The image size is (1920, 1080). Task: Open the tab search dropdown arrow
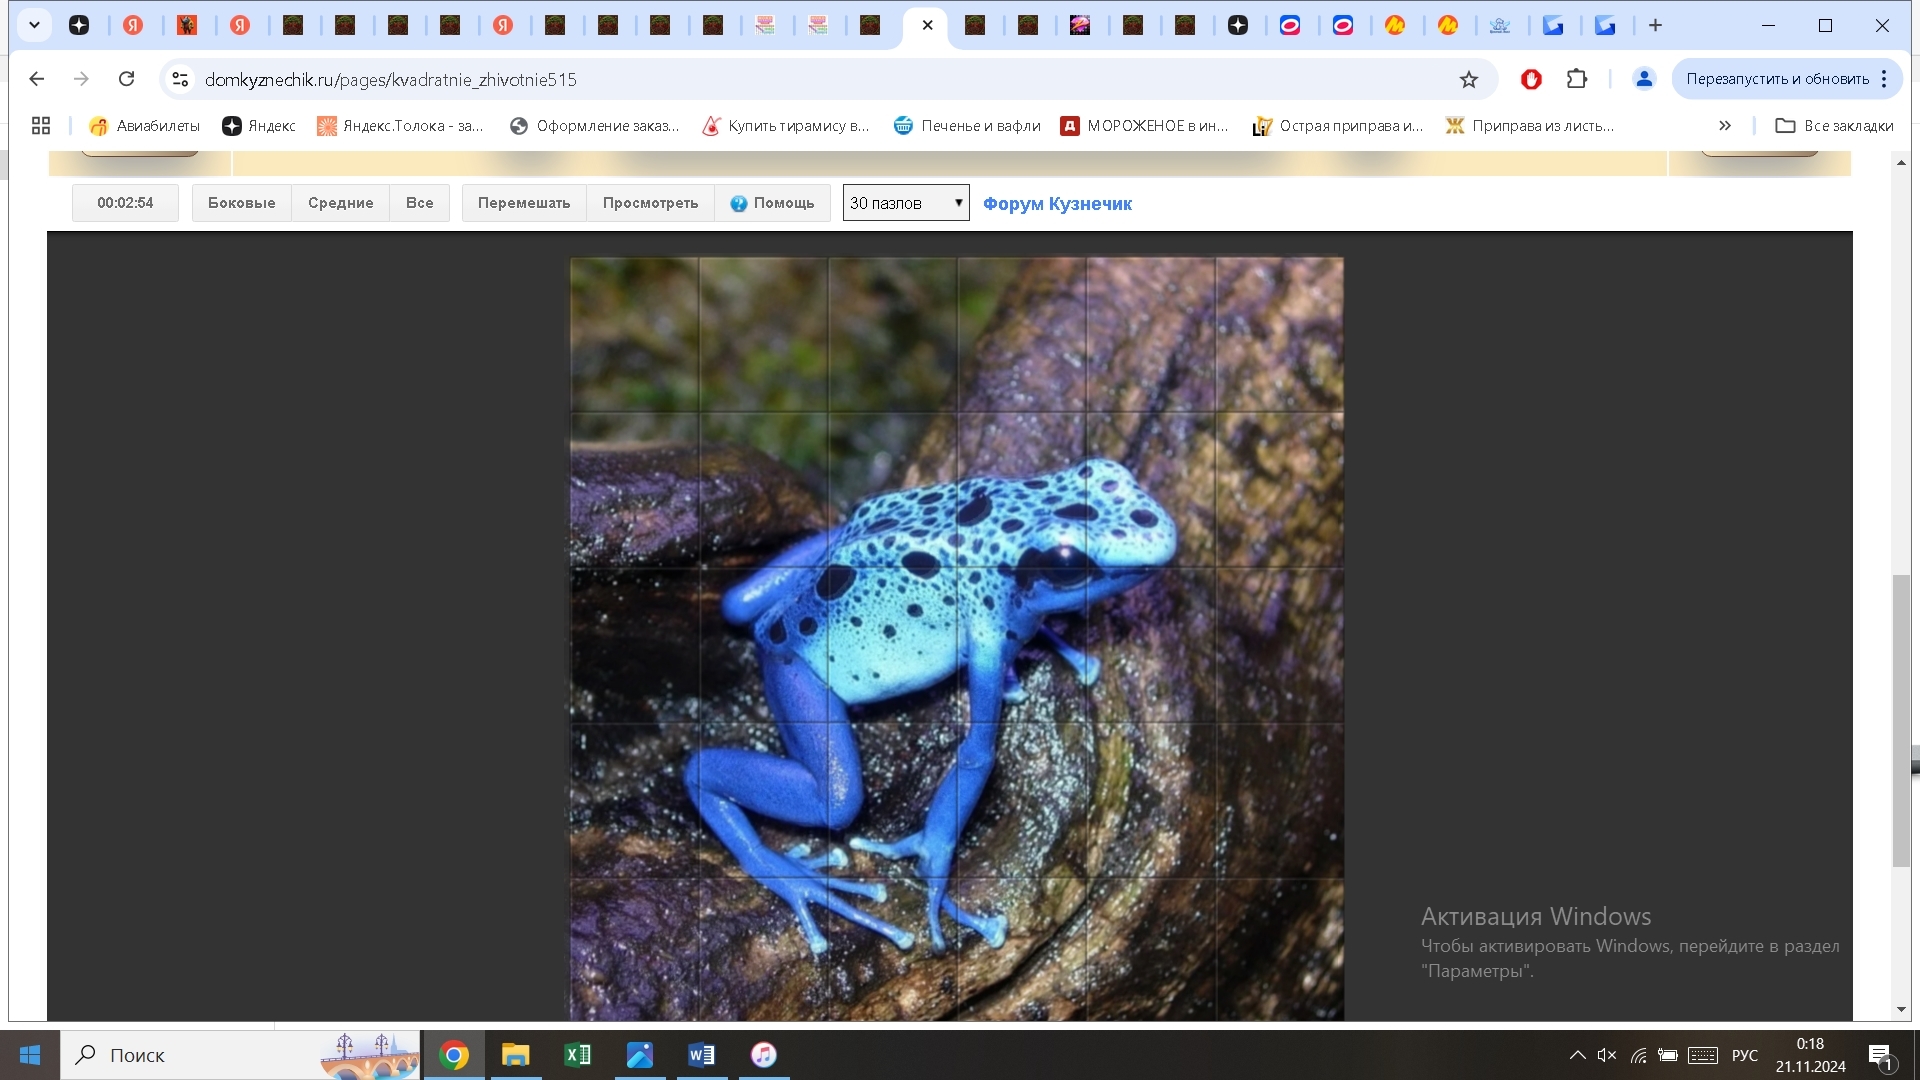tap(34, 25)
